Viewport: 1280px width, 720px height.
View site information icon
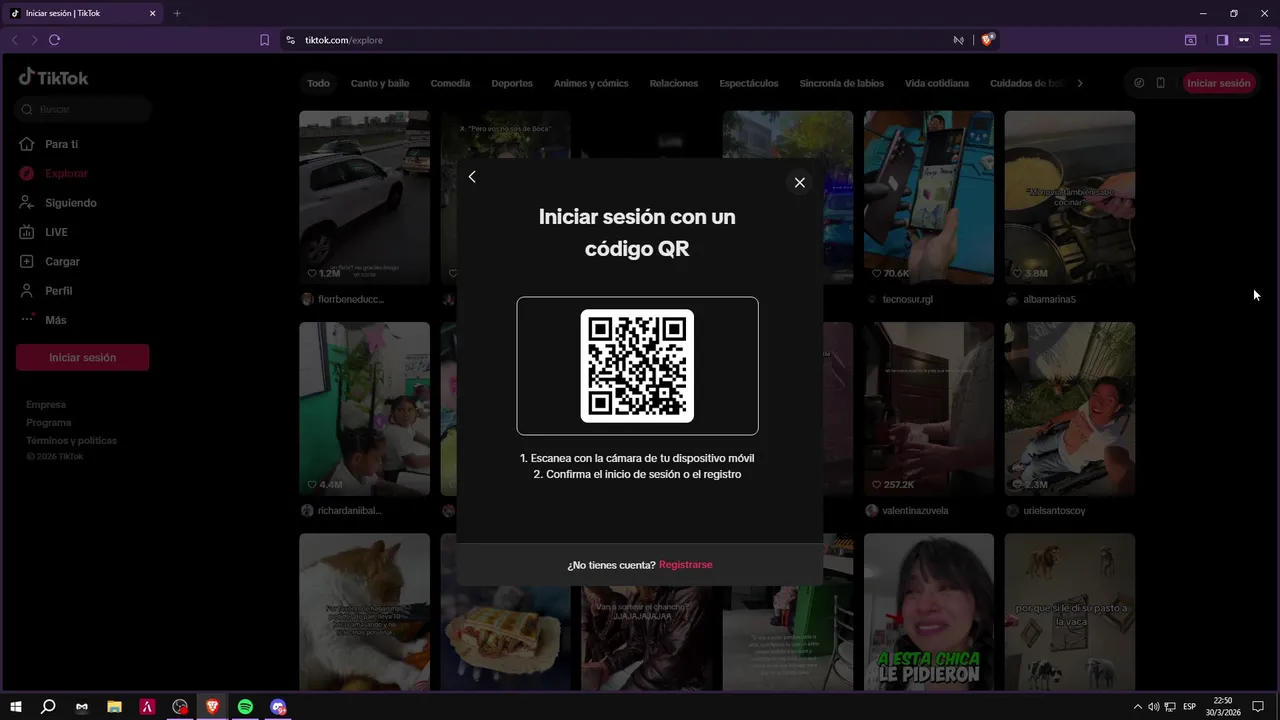point(290,40)
